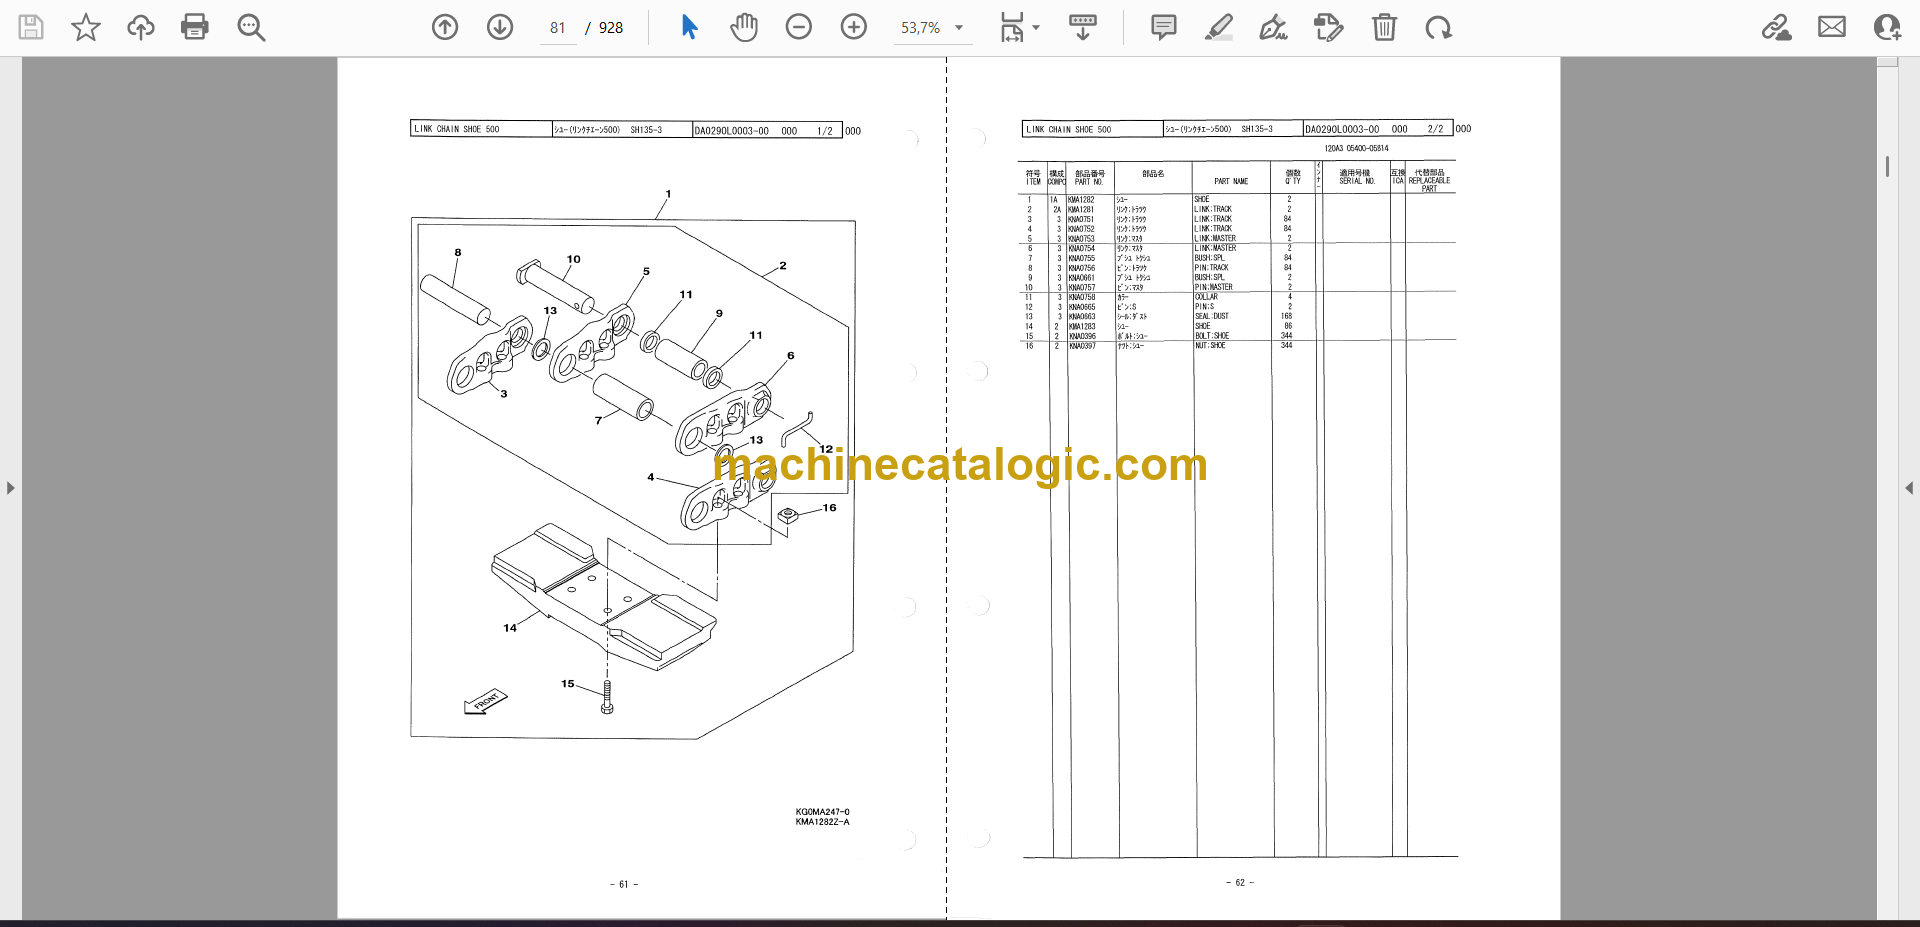Viewport: 1920px width, 927px height.
Task: Upload the file to cloud storage
Action: coord(141,27)
